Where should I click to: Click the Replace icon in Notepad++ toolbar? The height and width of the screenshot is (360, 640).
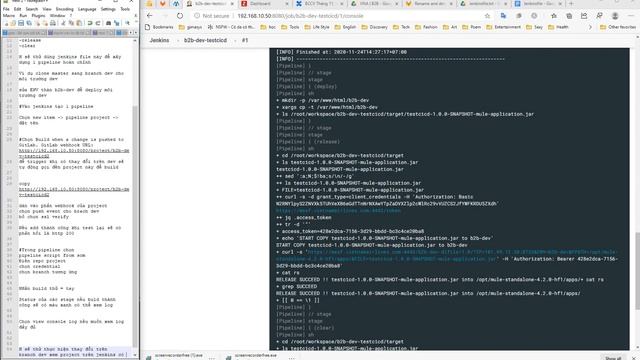pos(117,23)
